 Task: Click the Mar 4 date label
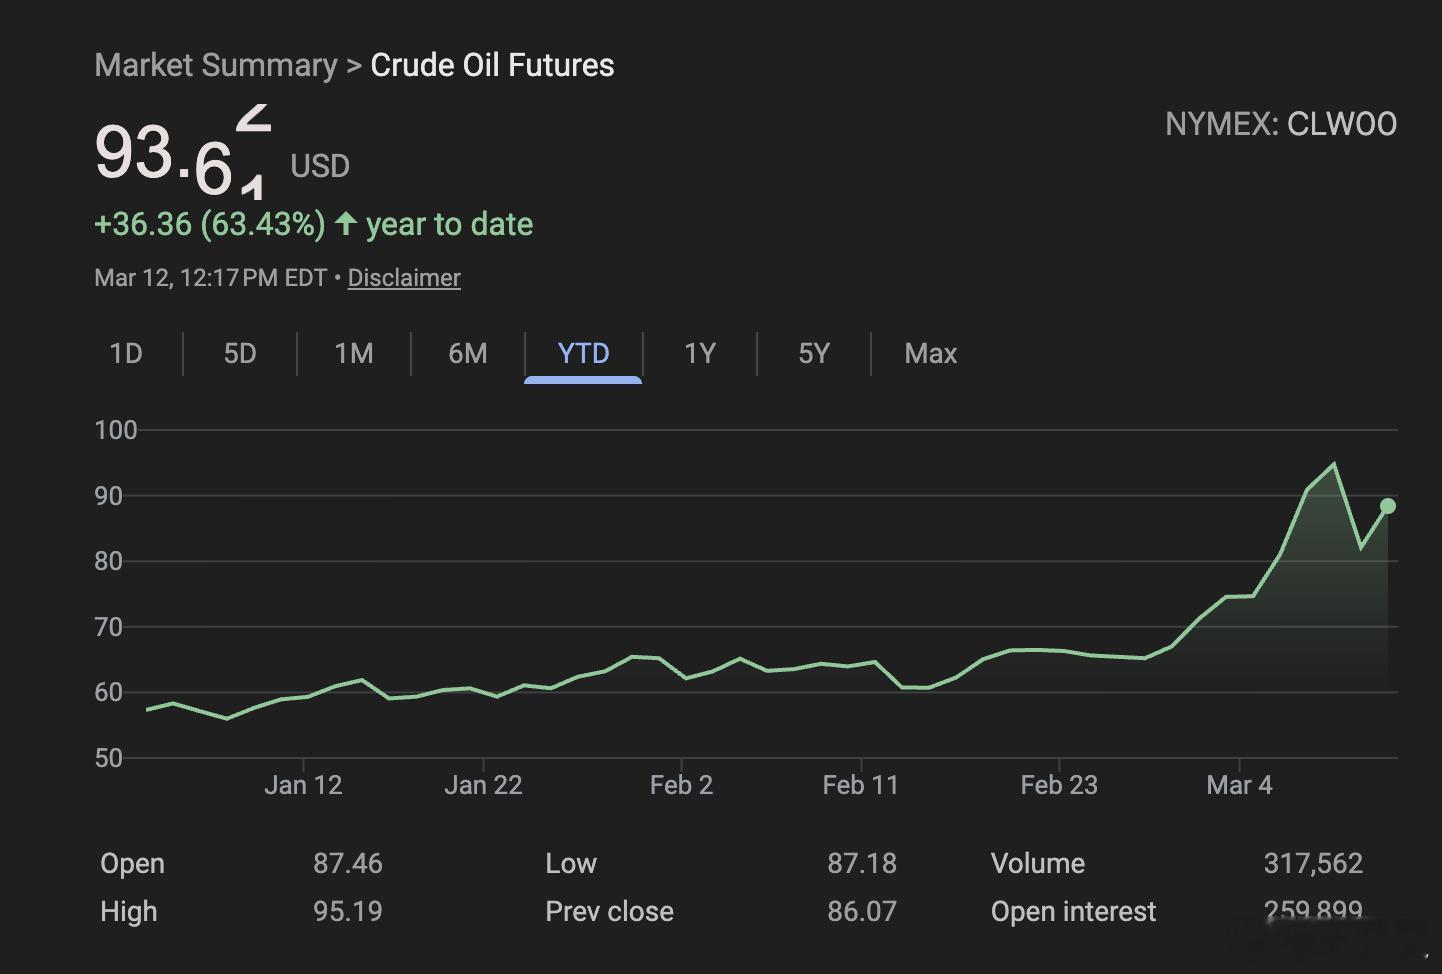pos(1239,785)
